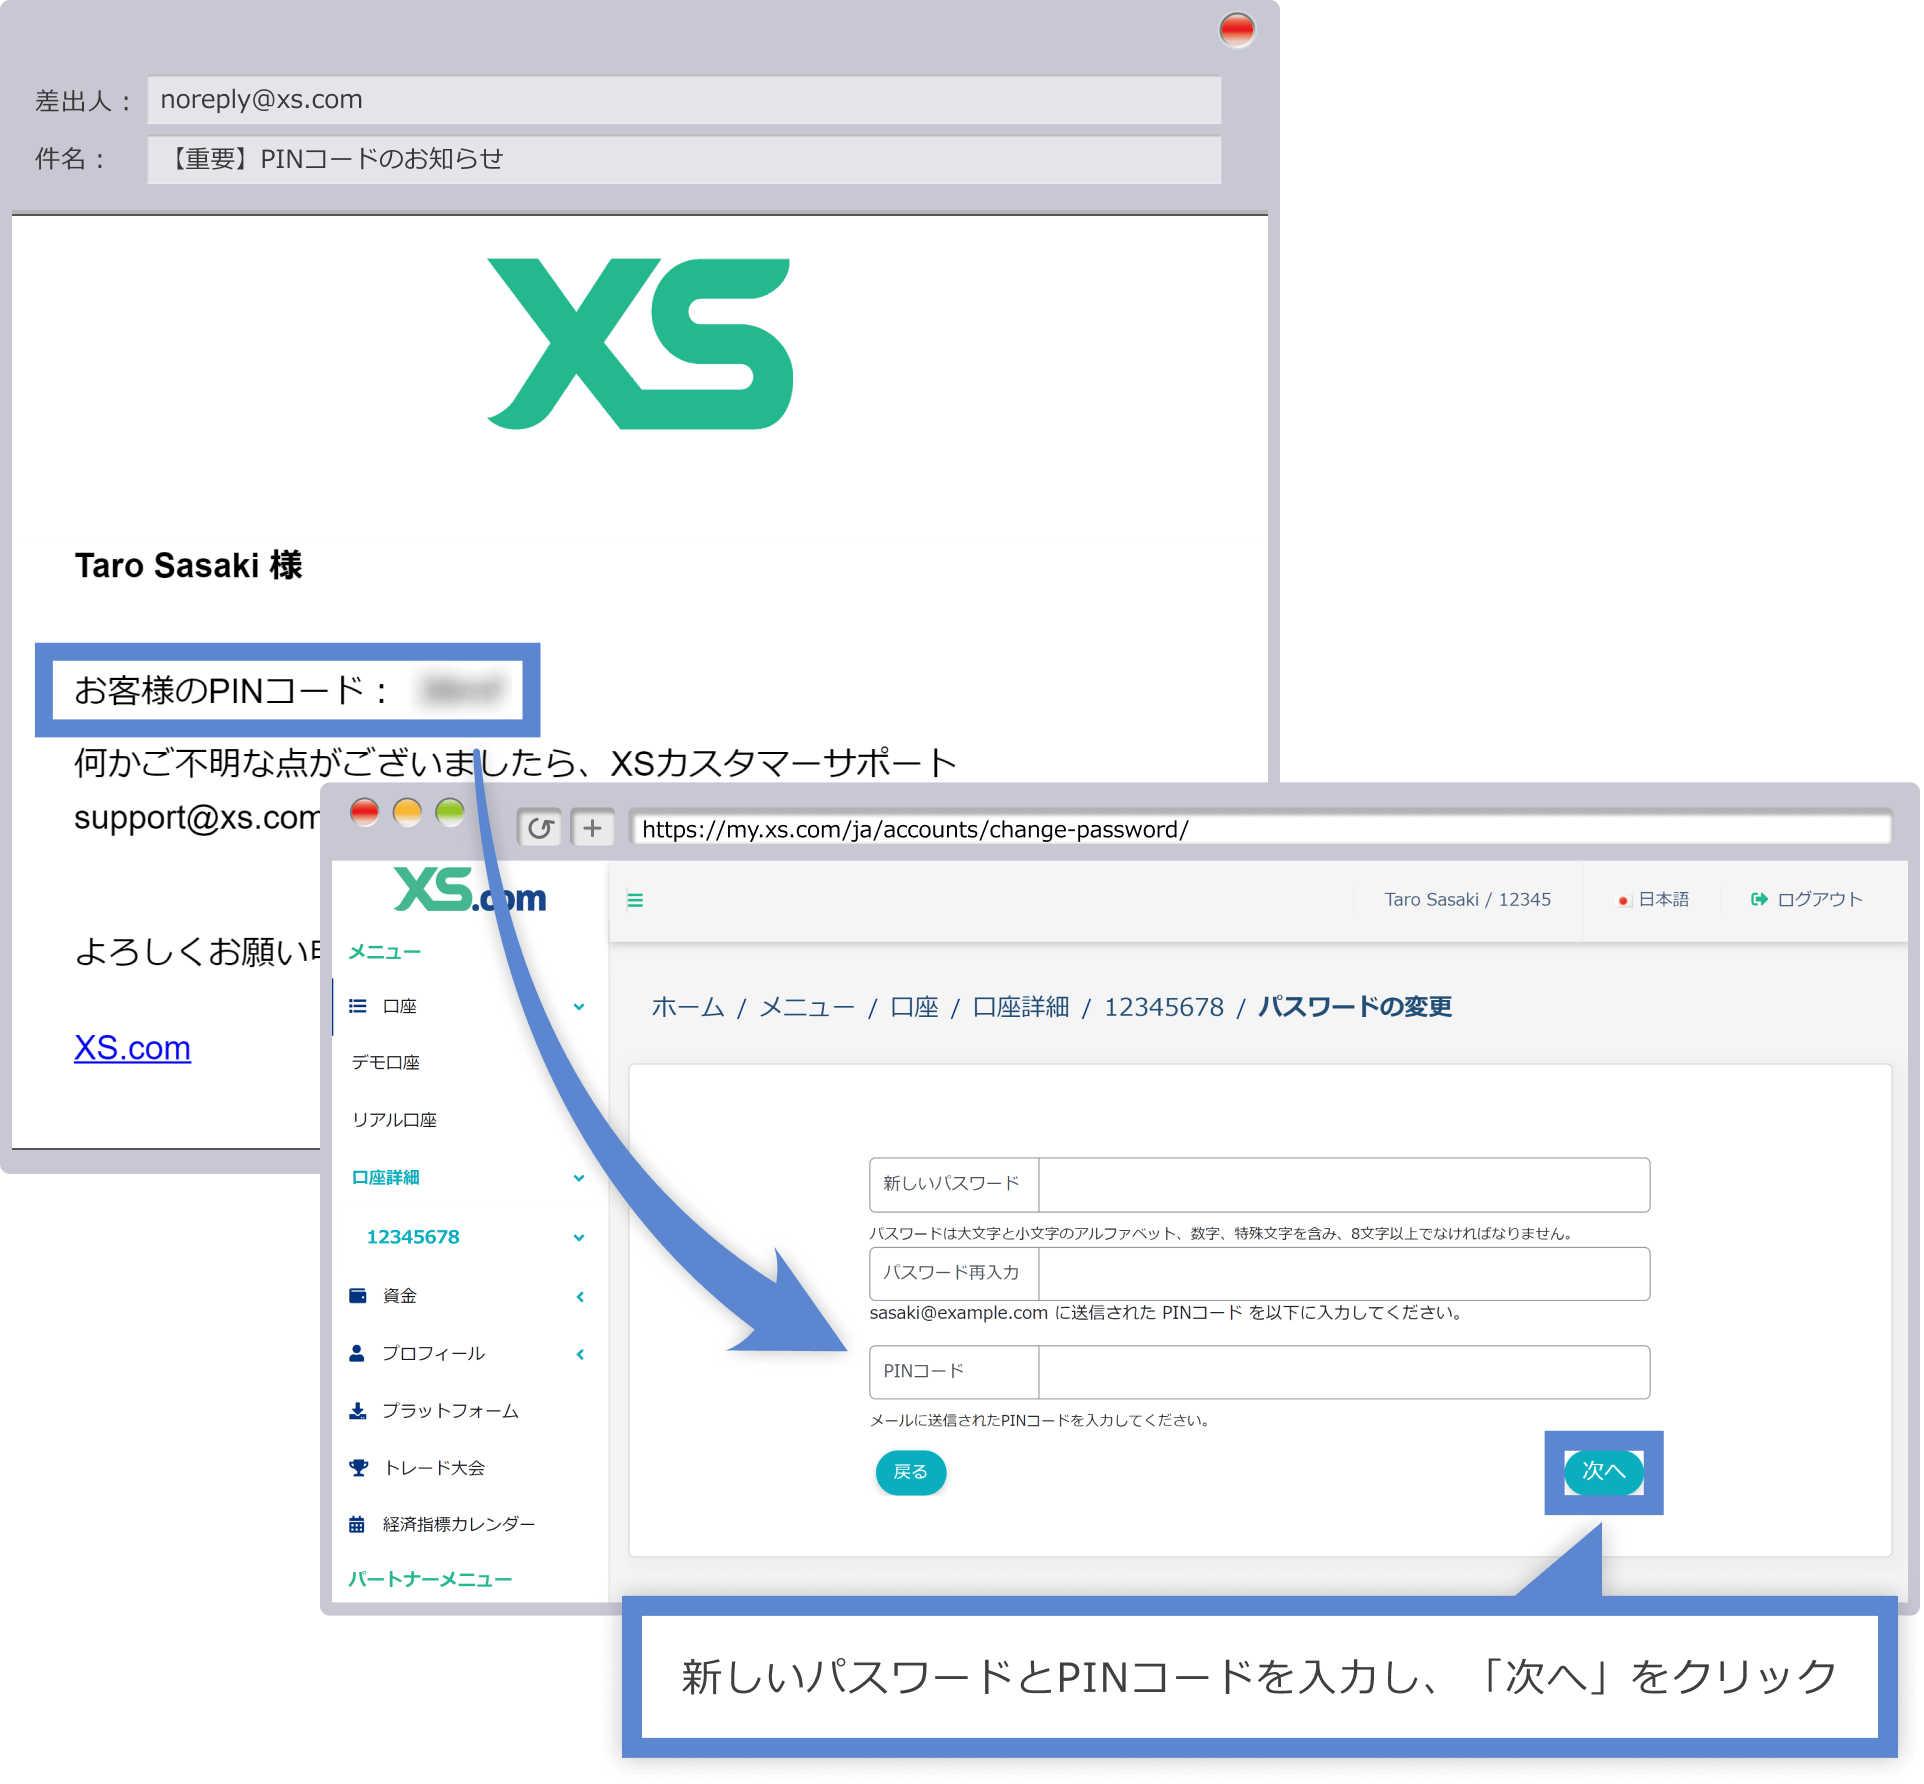Viewport: 1924px width, 1784px height.
Task: Click the browser's green maximize button
Action: (x=450, y=812)
